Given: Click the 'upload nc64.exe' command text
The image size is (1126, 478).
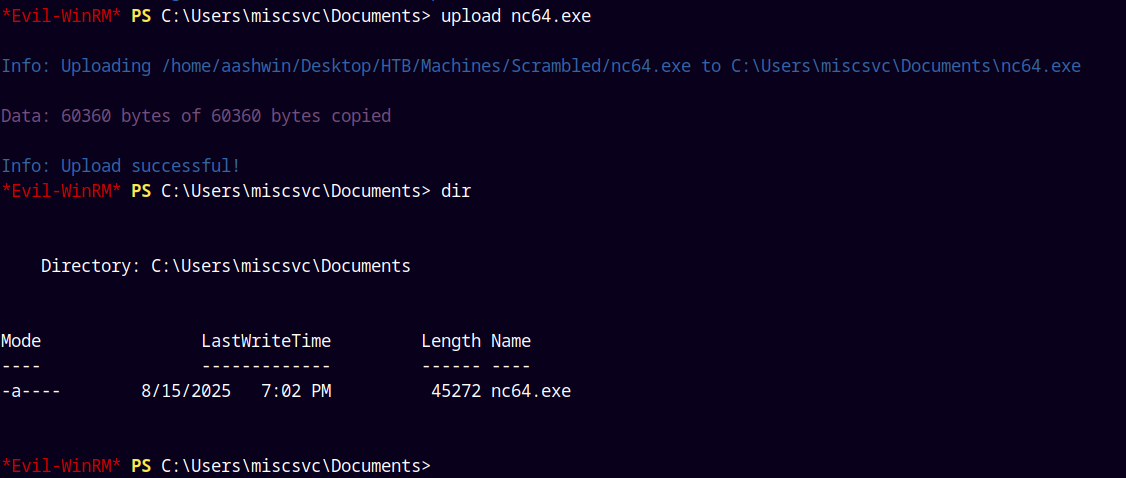Looking at the screenshot, I should point(516,16).
